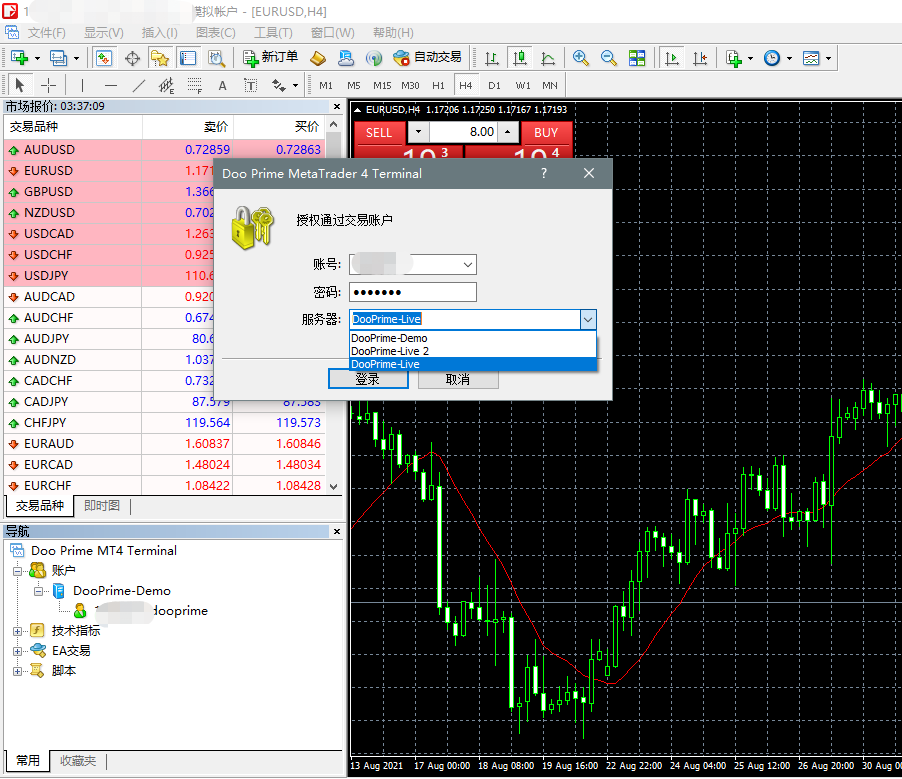Open the 文件(F) menu

47,33
